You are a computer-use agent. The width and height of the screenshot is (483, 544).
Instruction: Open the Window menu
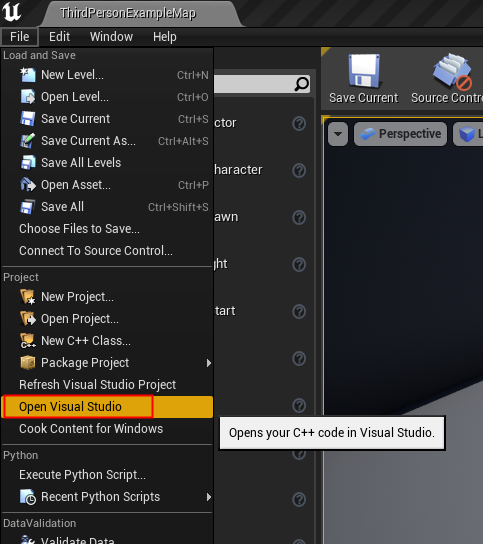click(111, 37)
